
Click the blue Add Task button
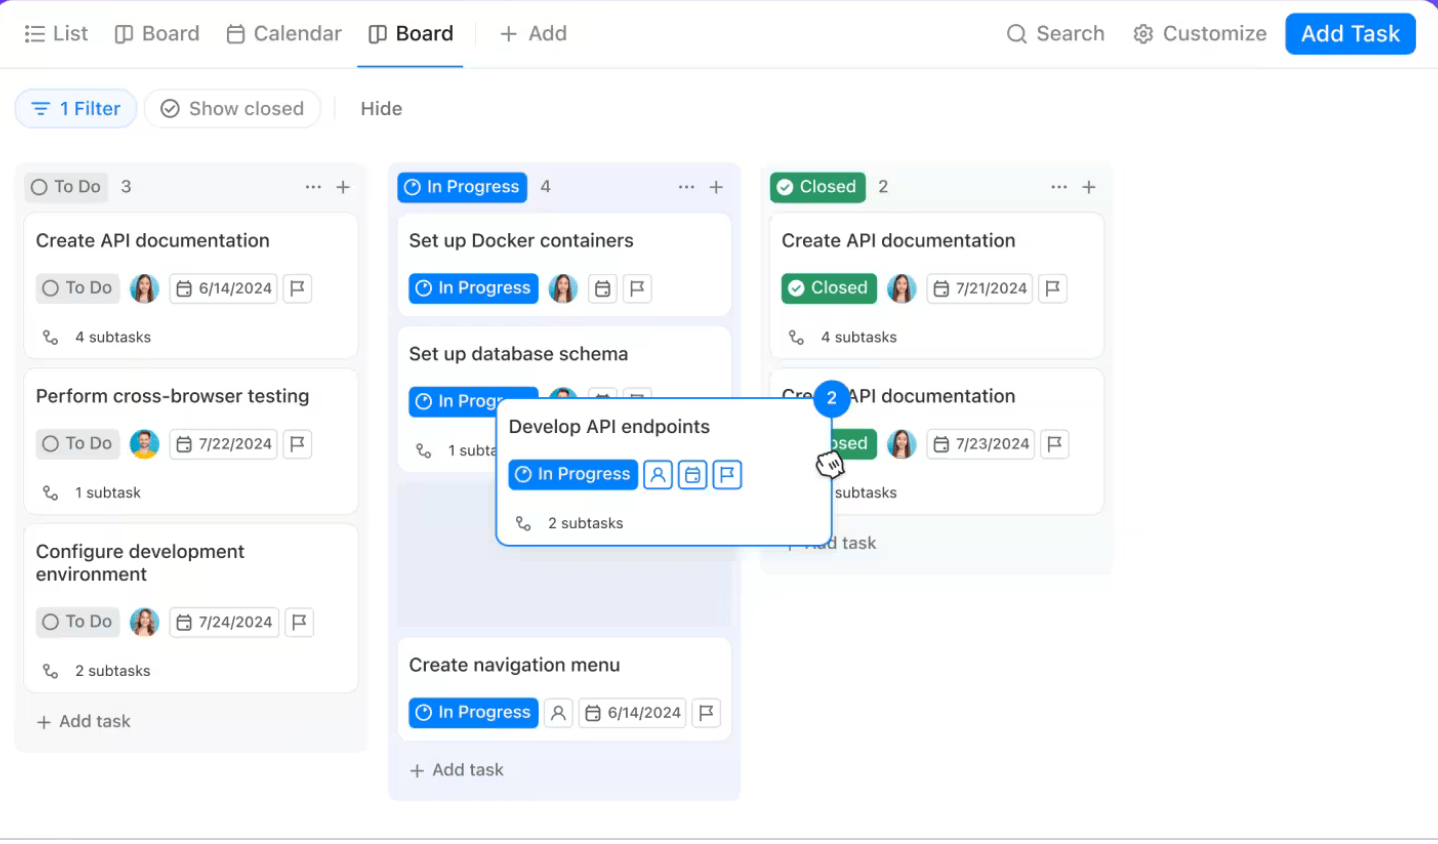pos(1350,34)
